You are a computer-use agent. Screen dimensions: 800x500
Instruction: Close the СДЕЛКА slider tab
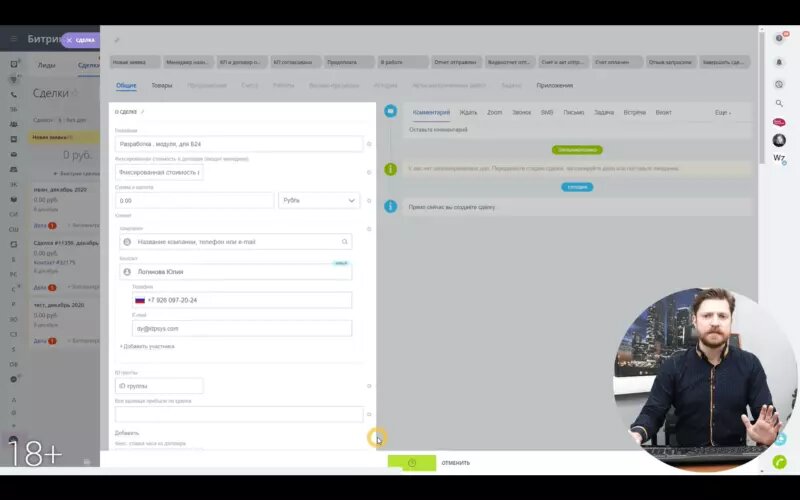point(69,40)
